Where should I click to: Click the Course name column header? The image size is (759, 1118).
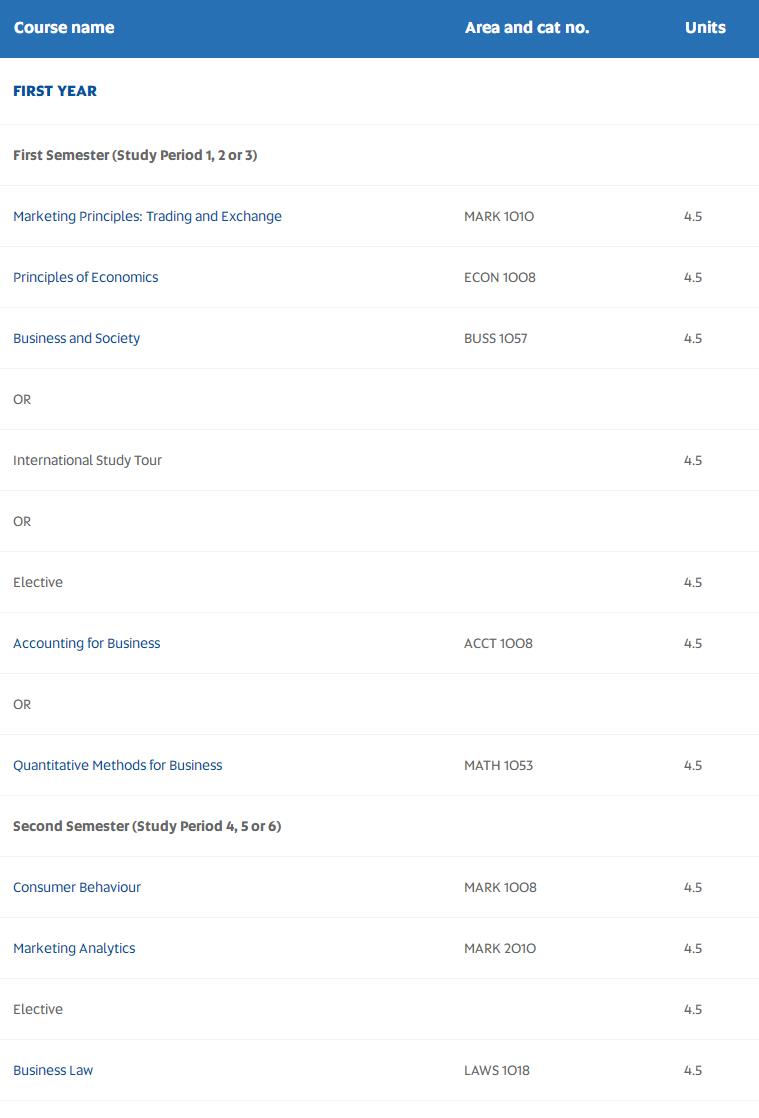(64, 28)
